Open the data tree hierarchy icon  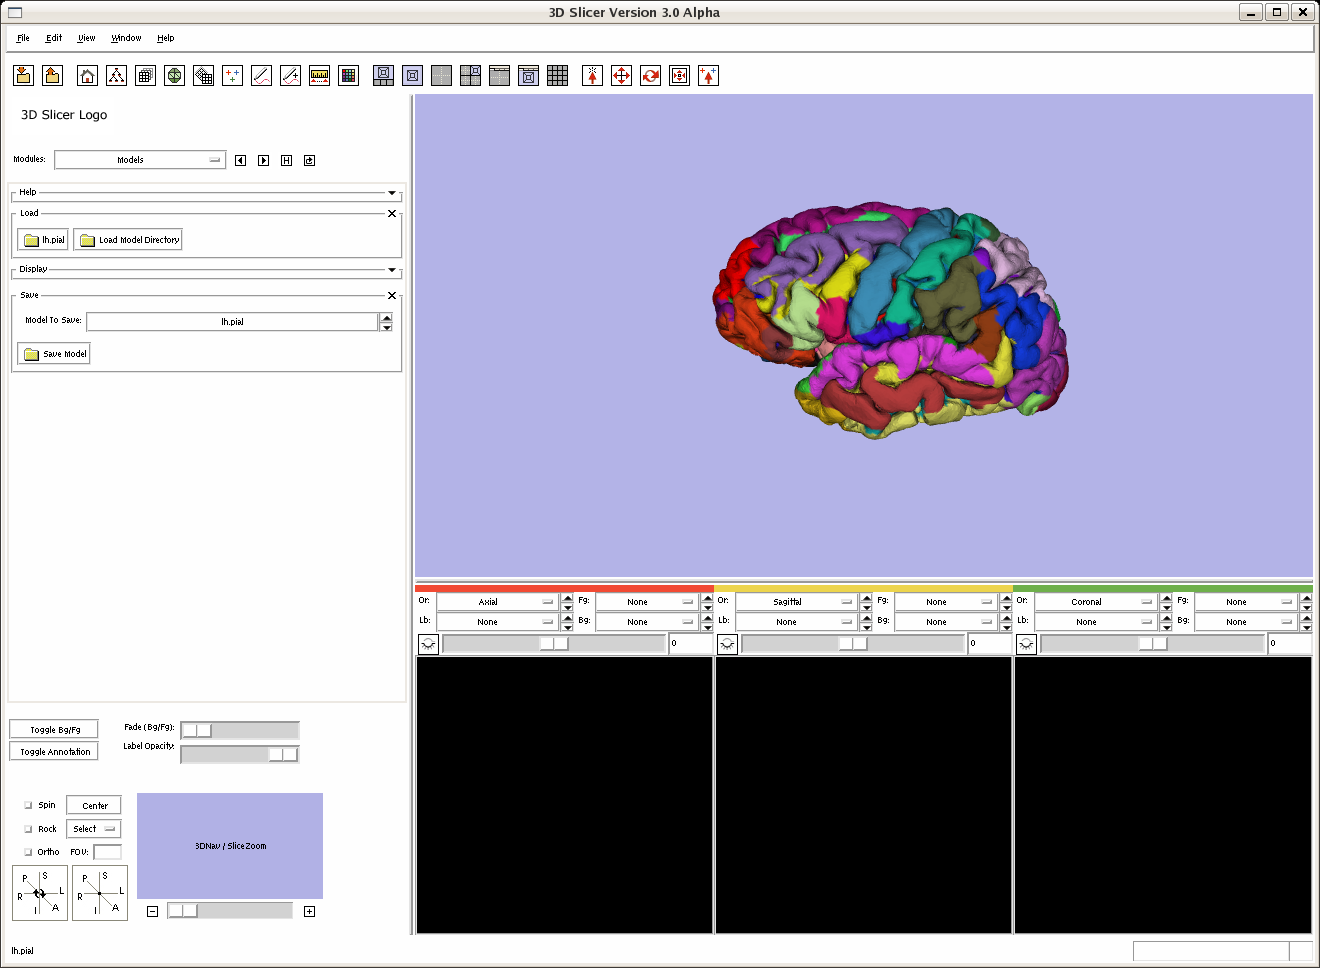(117, 76)
